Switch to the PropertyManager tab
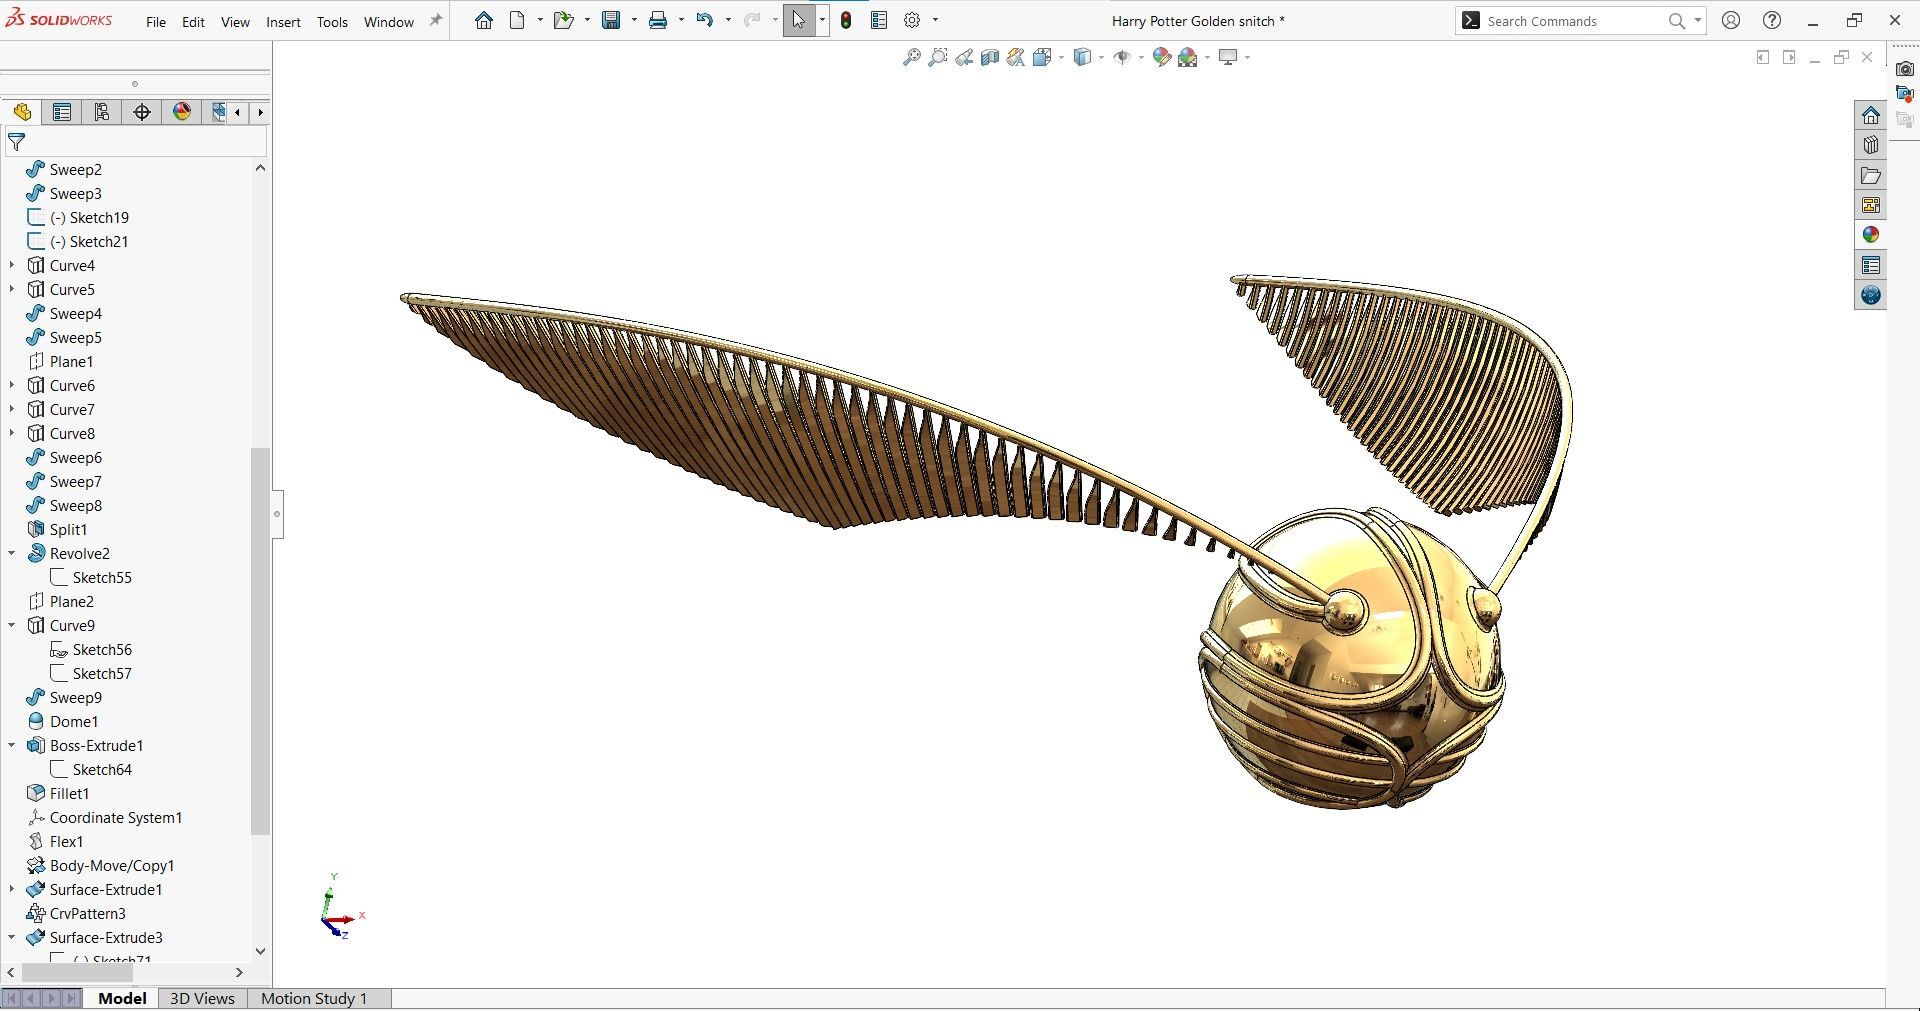This screenshot has width=1920, height=1011. [62, 112]
